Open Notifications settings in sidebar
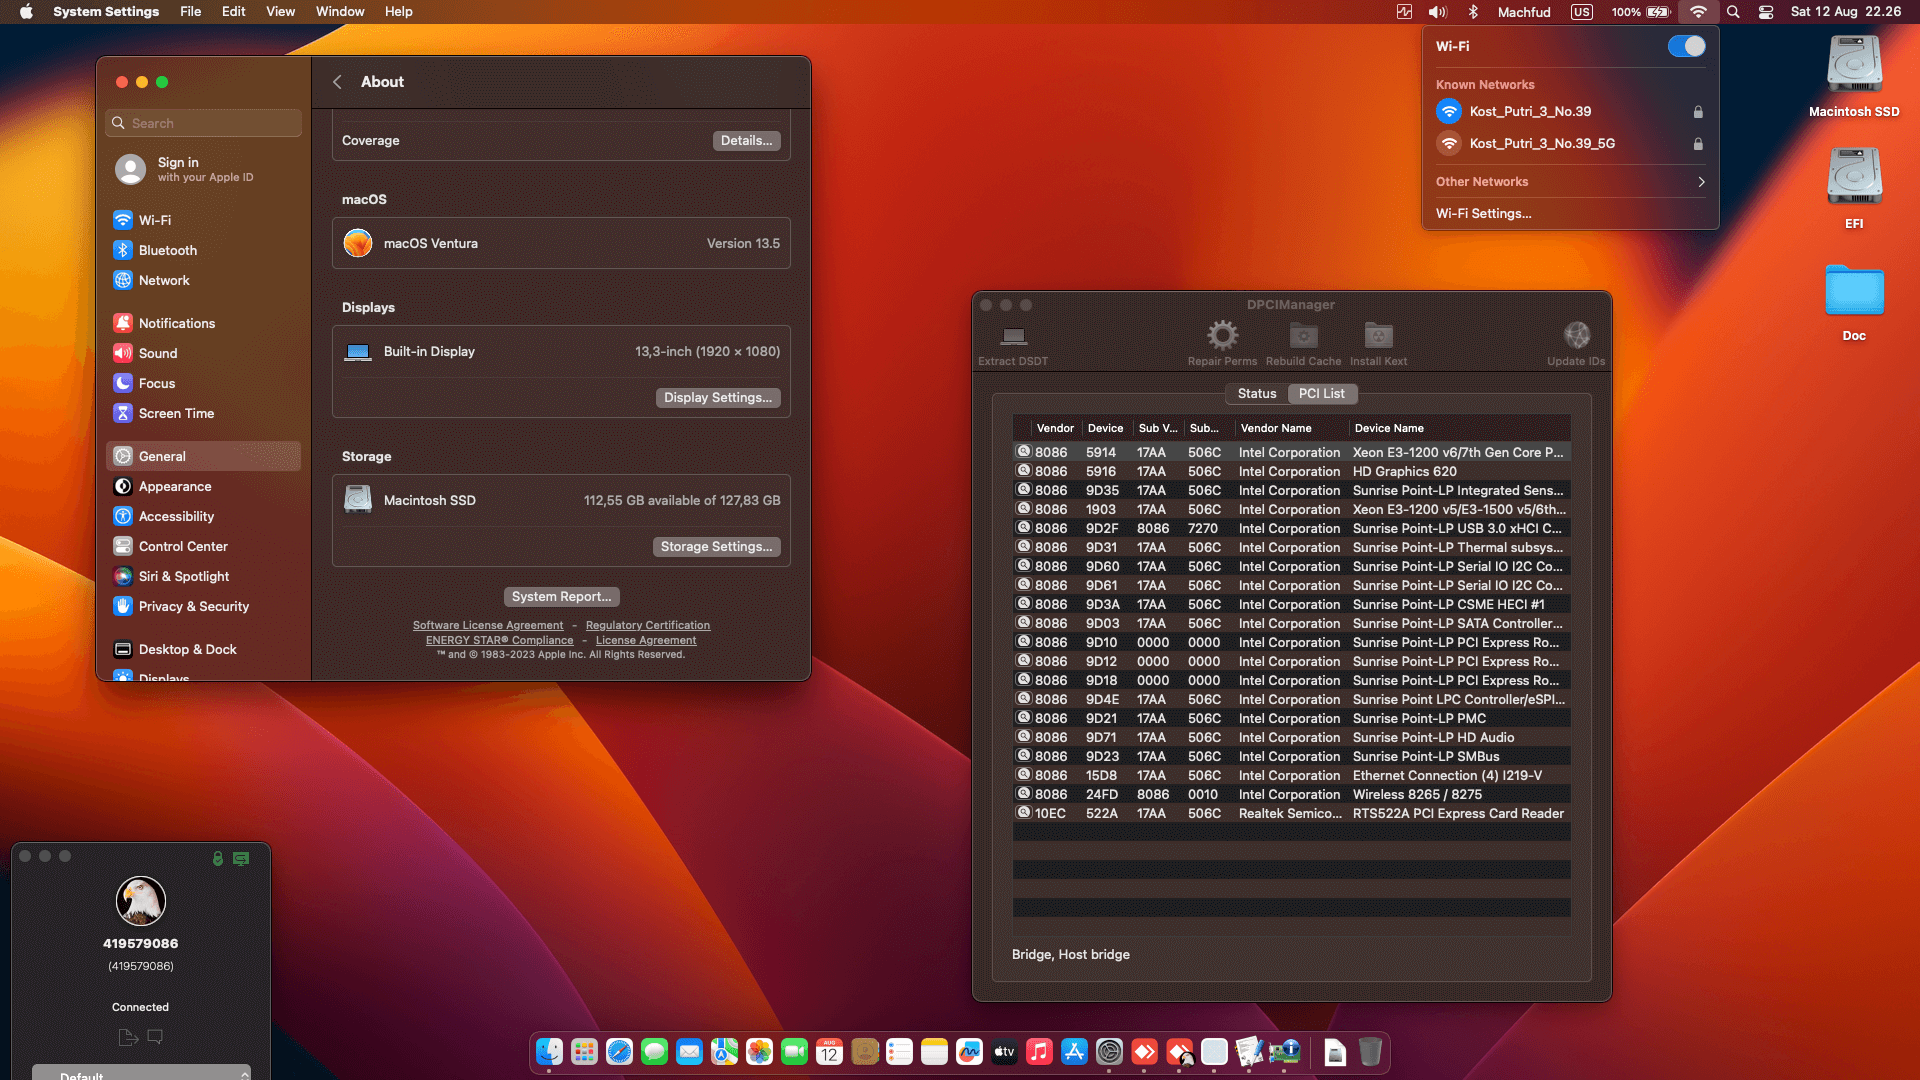This screenshot has height=1080, width=1920. click(204, 323)
